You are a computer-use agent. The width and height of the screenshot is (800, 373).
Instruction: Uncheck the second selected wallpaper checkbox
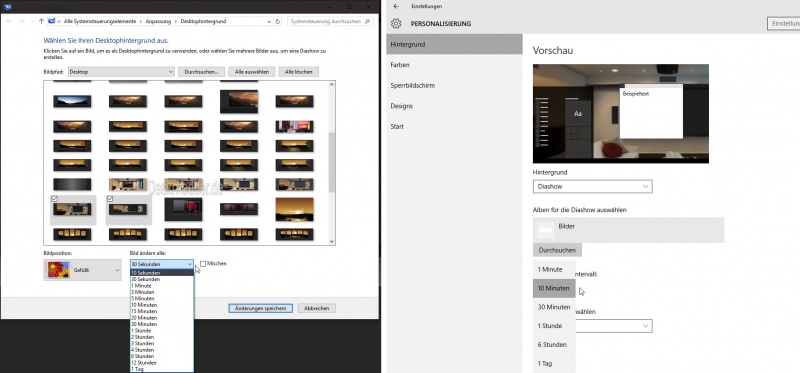110,199
